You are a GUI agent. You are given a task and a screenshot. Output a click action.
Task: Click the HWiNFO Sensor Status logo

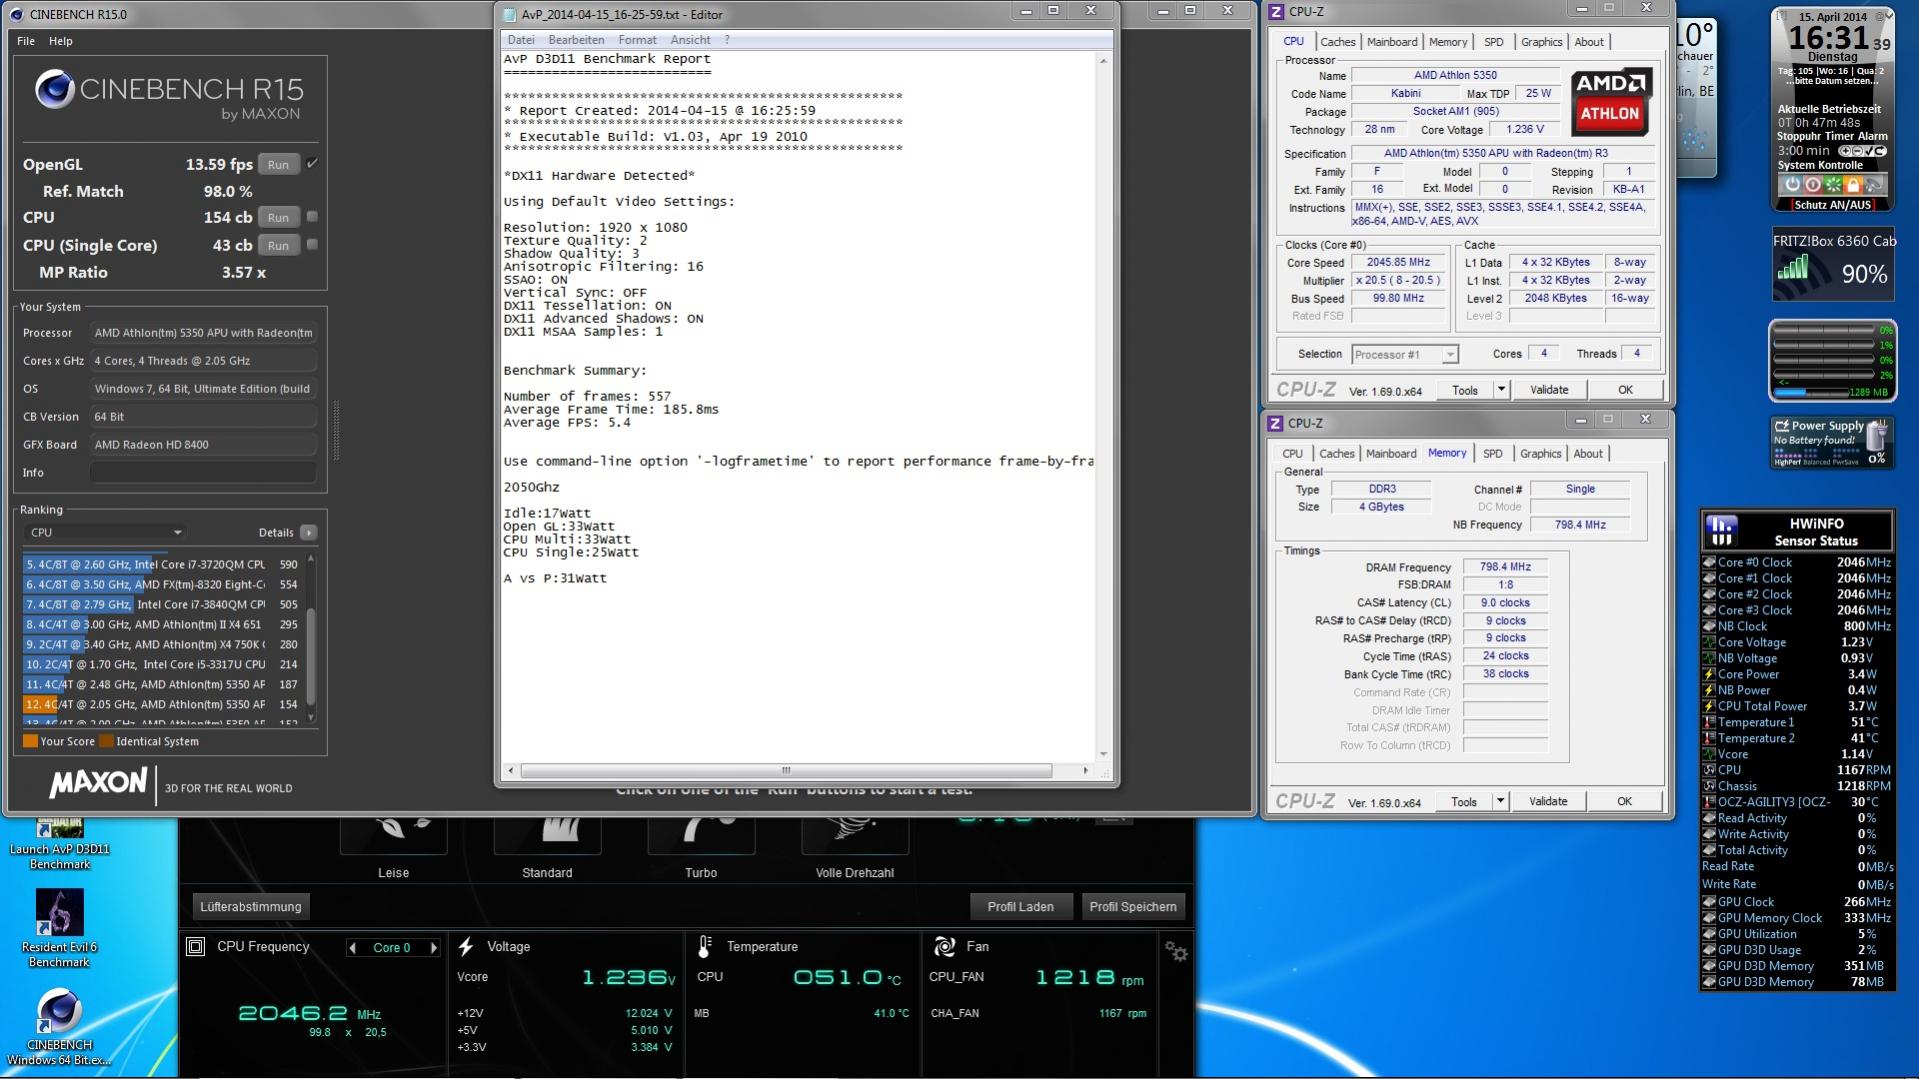click(1722, 530)
